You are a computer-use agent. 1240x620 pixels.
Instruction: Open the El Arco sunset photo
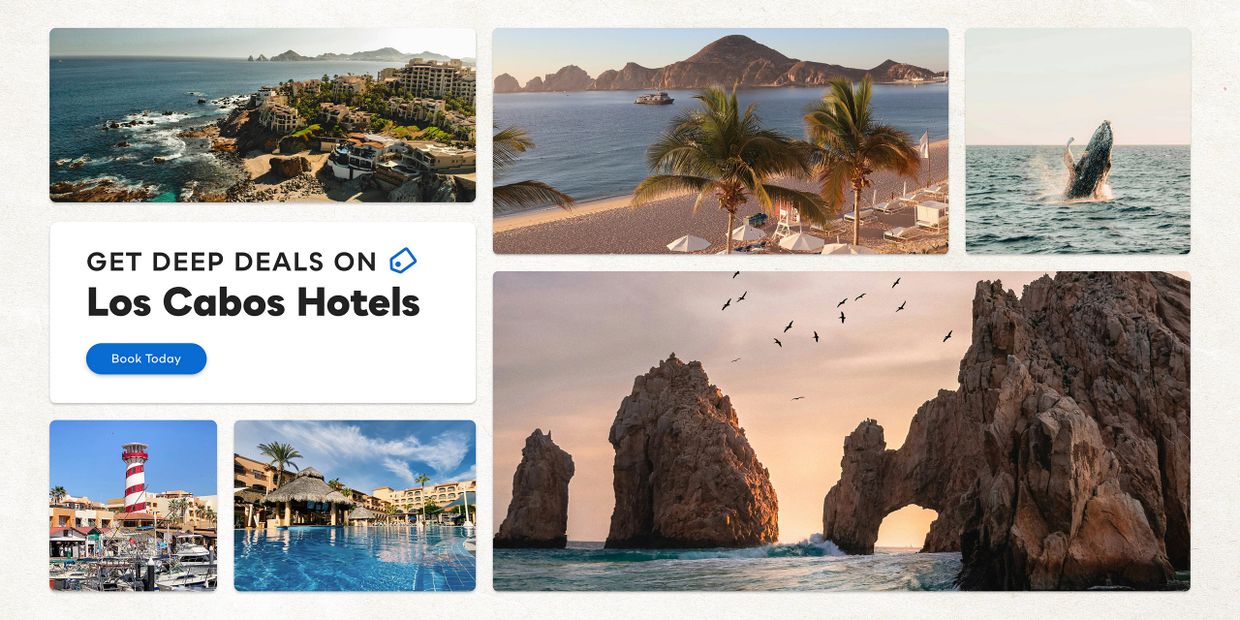(841, 431)
